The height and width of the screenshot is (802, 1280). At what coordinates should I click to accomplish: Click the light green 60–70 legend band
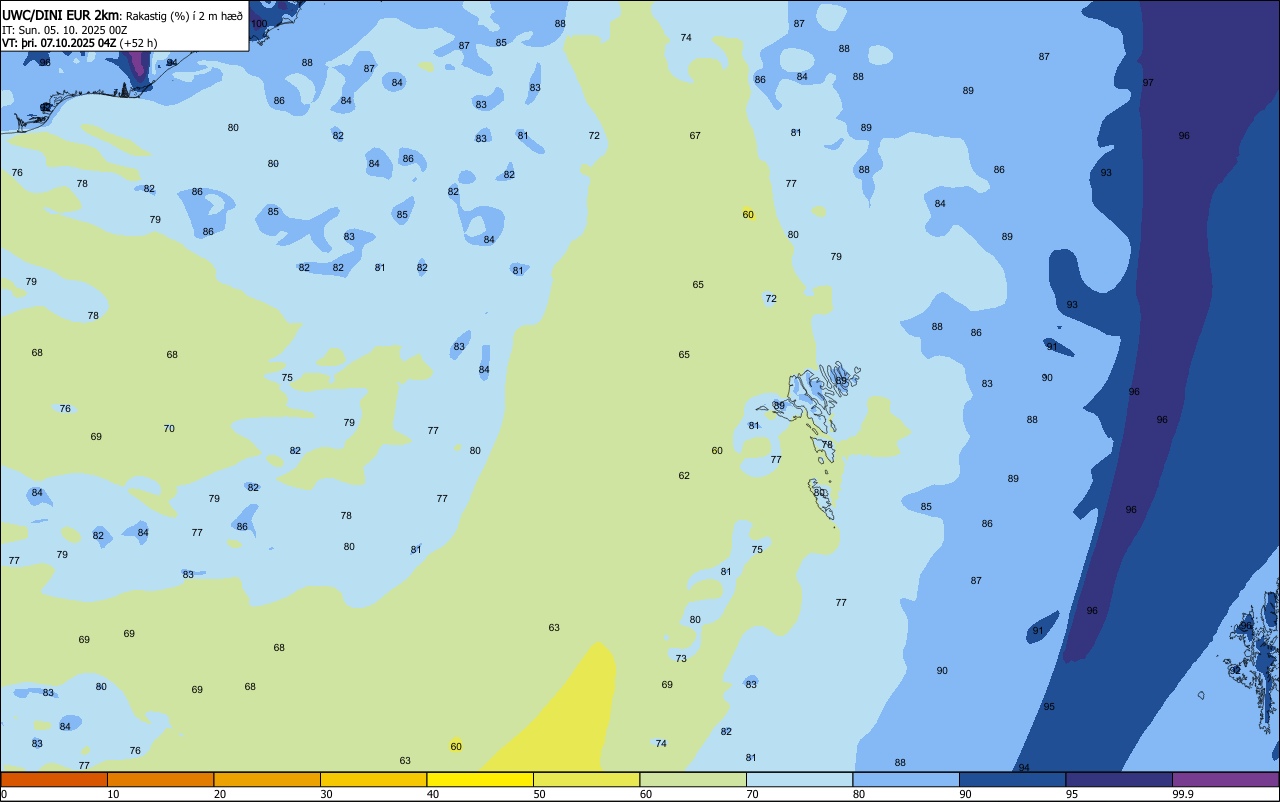pos(693,779)
